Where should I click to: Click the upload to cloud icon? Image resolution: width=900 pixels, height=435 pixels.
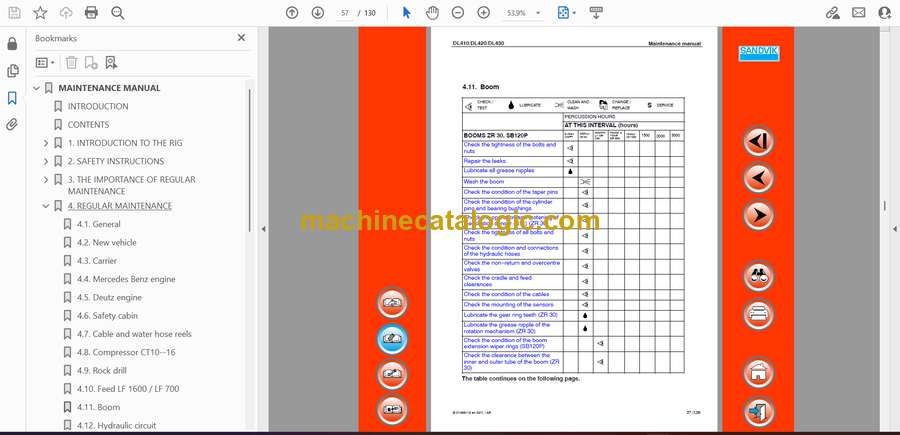[x=66, y=13]
